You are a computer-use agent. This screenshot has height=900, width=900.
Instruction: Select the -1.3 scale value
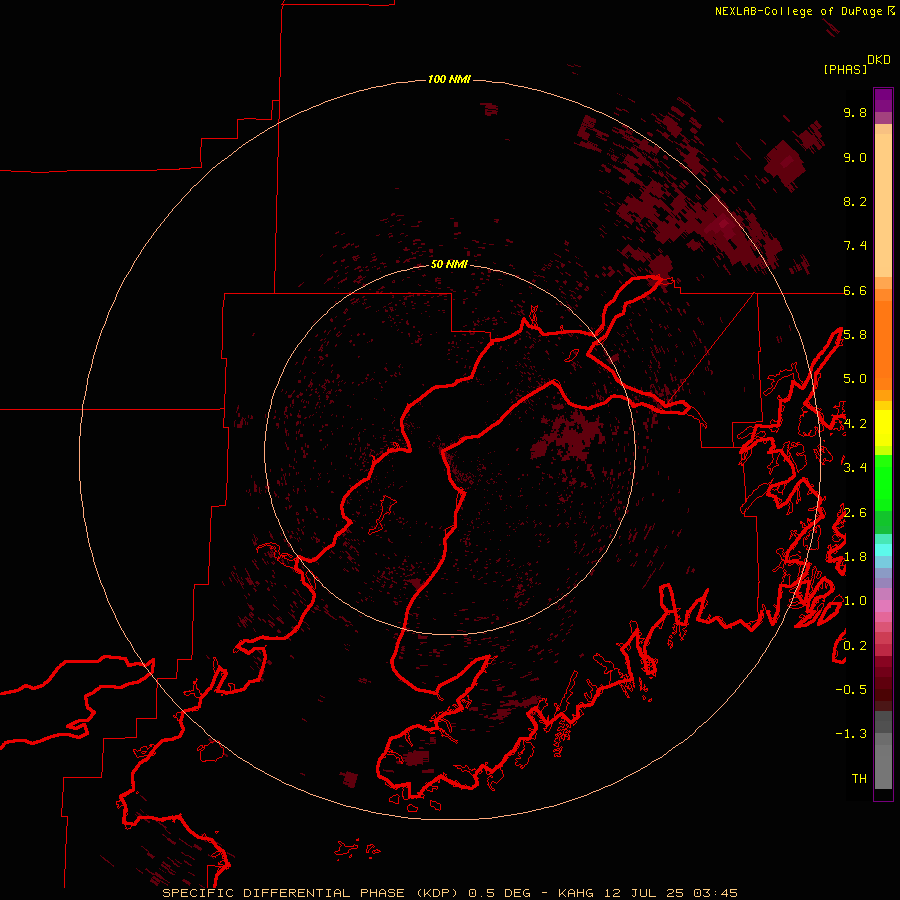pos(851,734)
